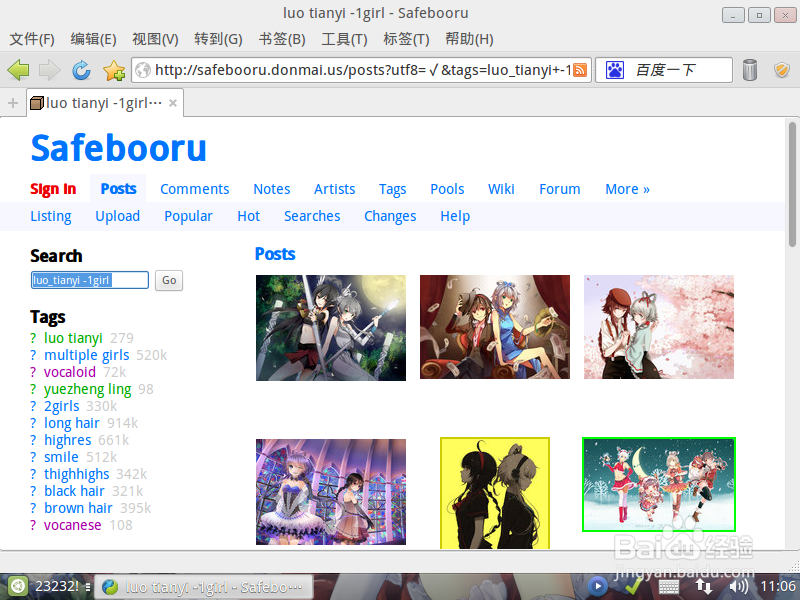
Task: Click the Baidu paw search engine icon
Action: (x=615, y=70)
